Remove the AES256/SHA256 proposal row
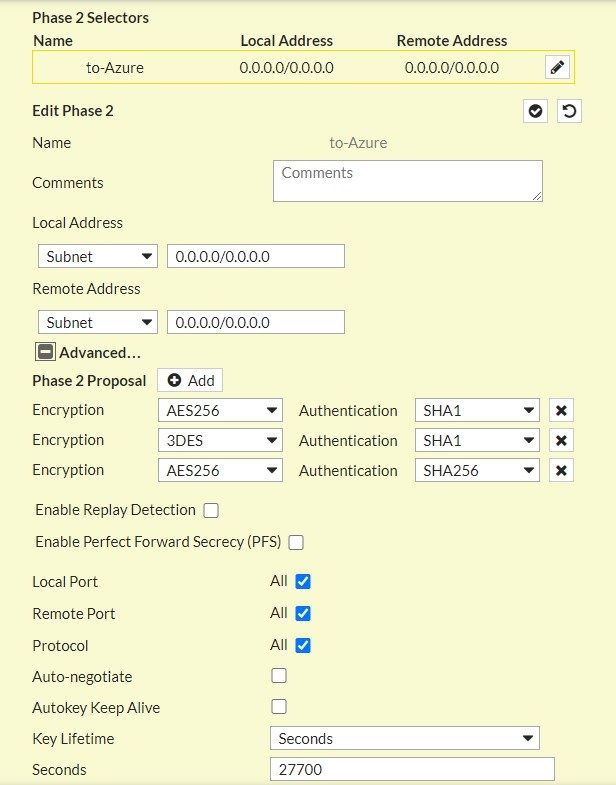Screen dimensions: 616x785 561,471
